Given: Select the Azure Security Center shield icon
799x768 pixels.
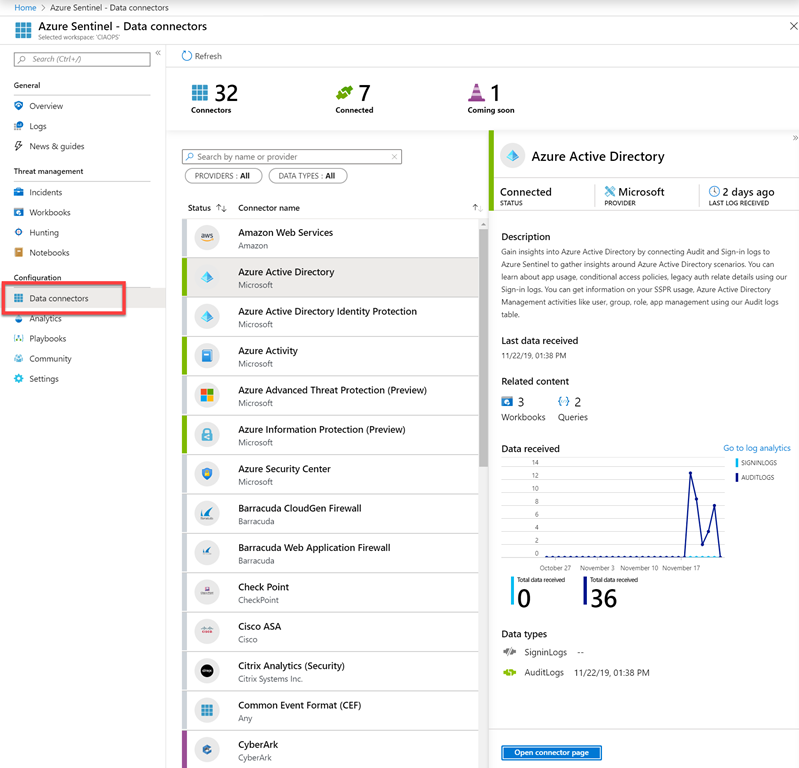Looking at the screenshot, I should coord(207,474).
